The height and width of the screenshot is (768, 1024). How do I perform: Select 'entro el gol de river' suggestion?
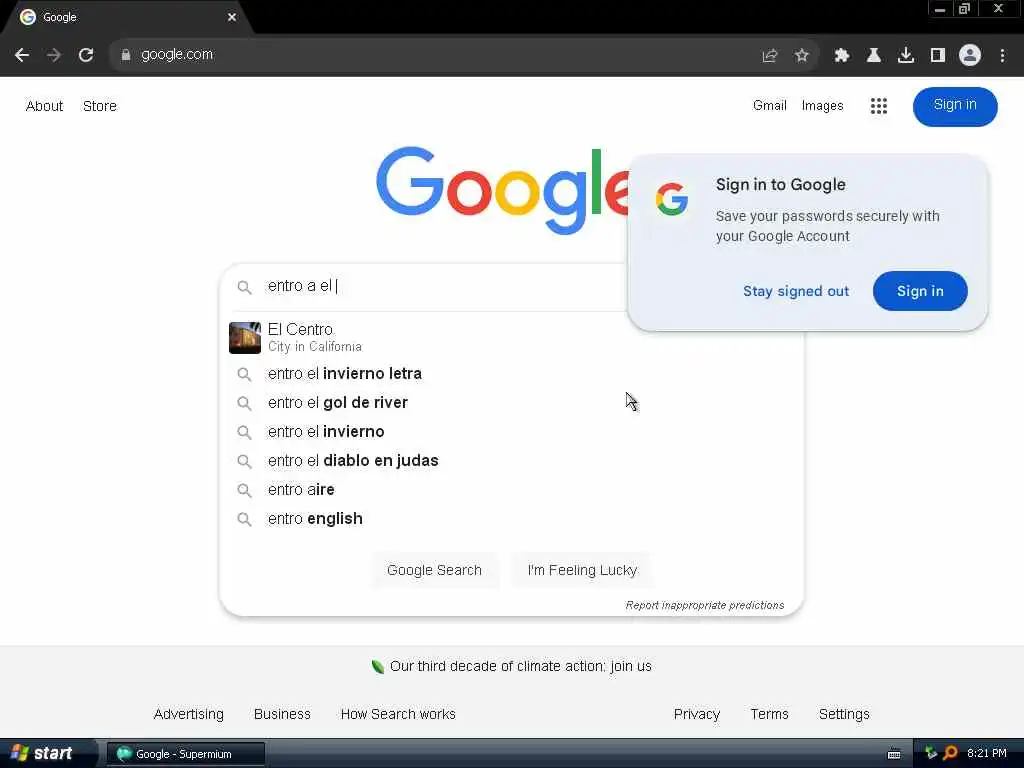511,402
